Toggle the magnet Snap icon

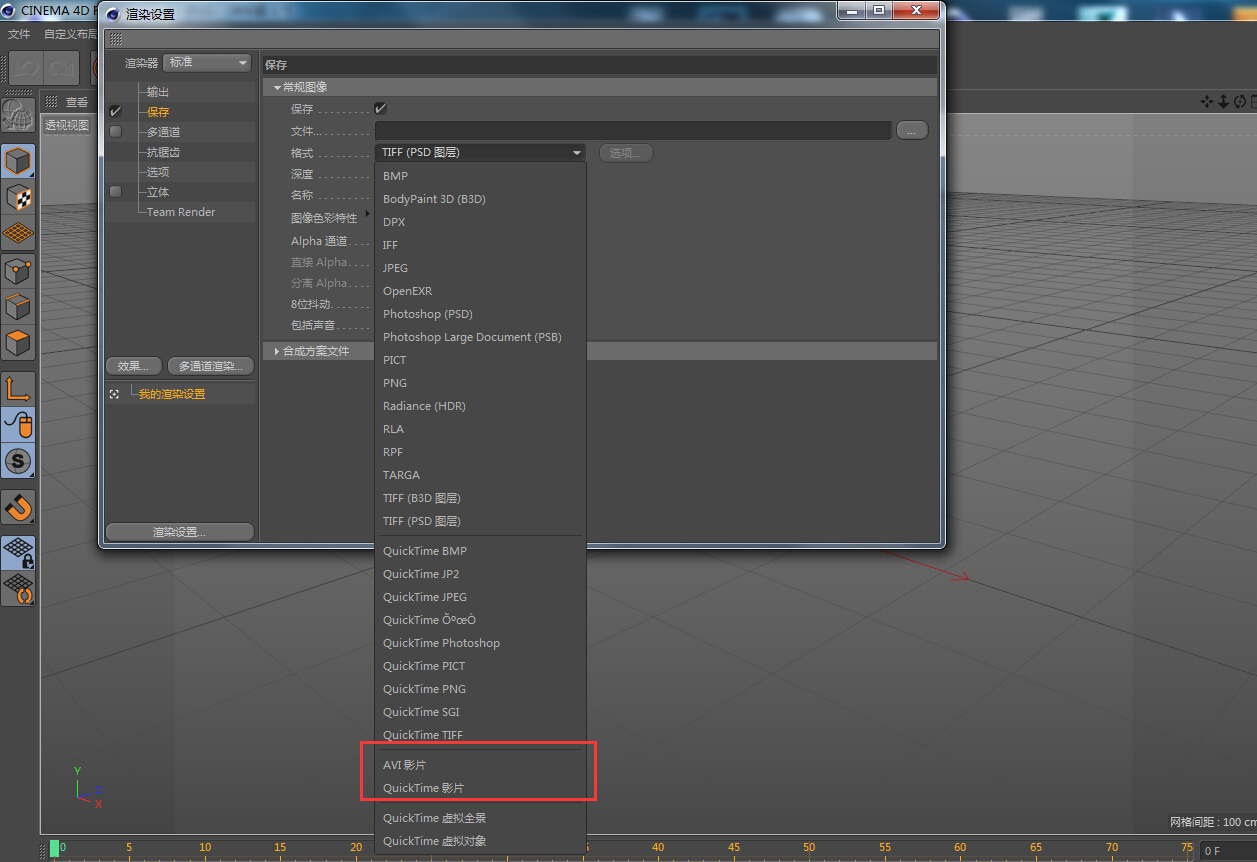coord(18,507)
